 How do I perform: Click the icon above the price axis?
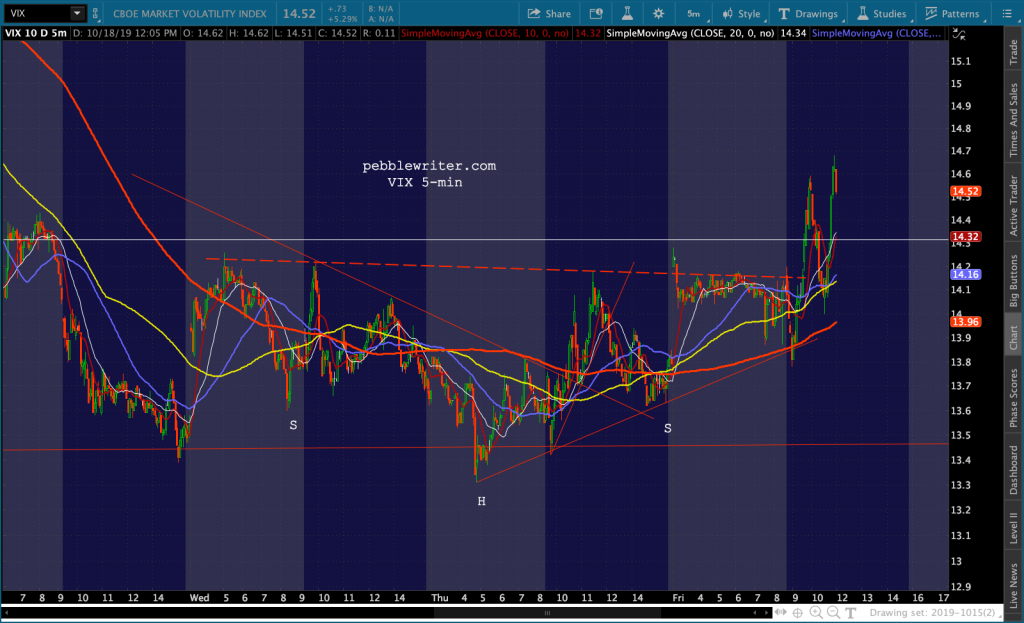coord(961,35)
